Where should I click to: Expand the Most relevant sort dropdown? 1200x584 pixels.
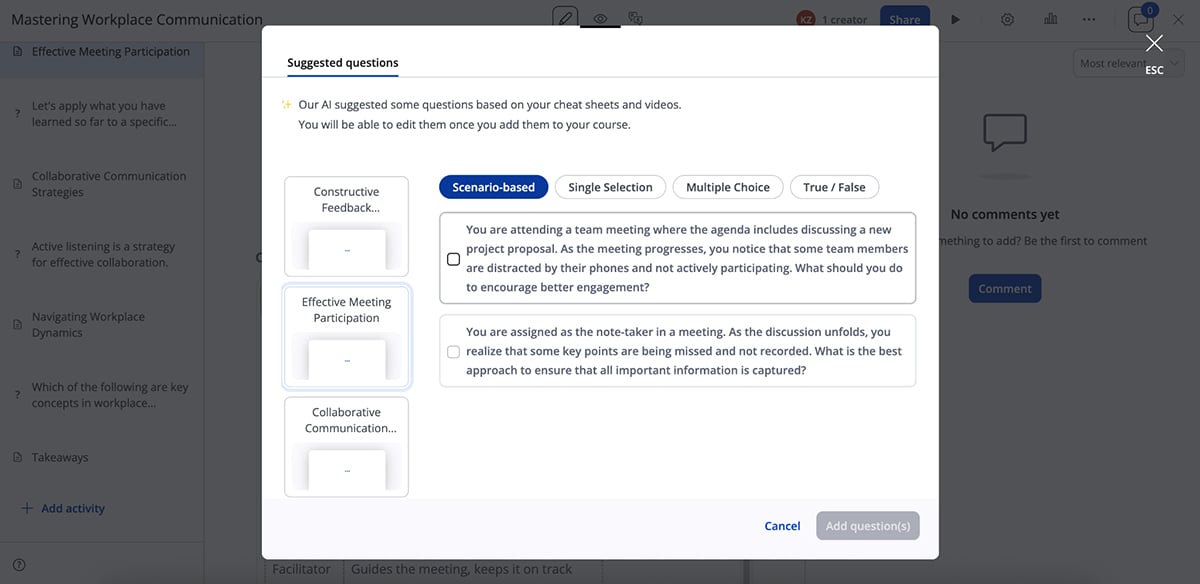click(1127, 63)
